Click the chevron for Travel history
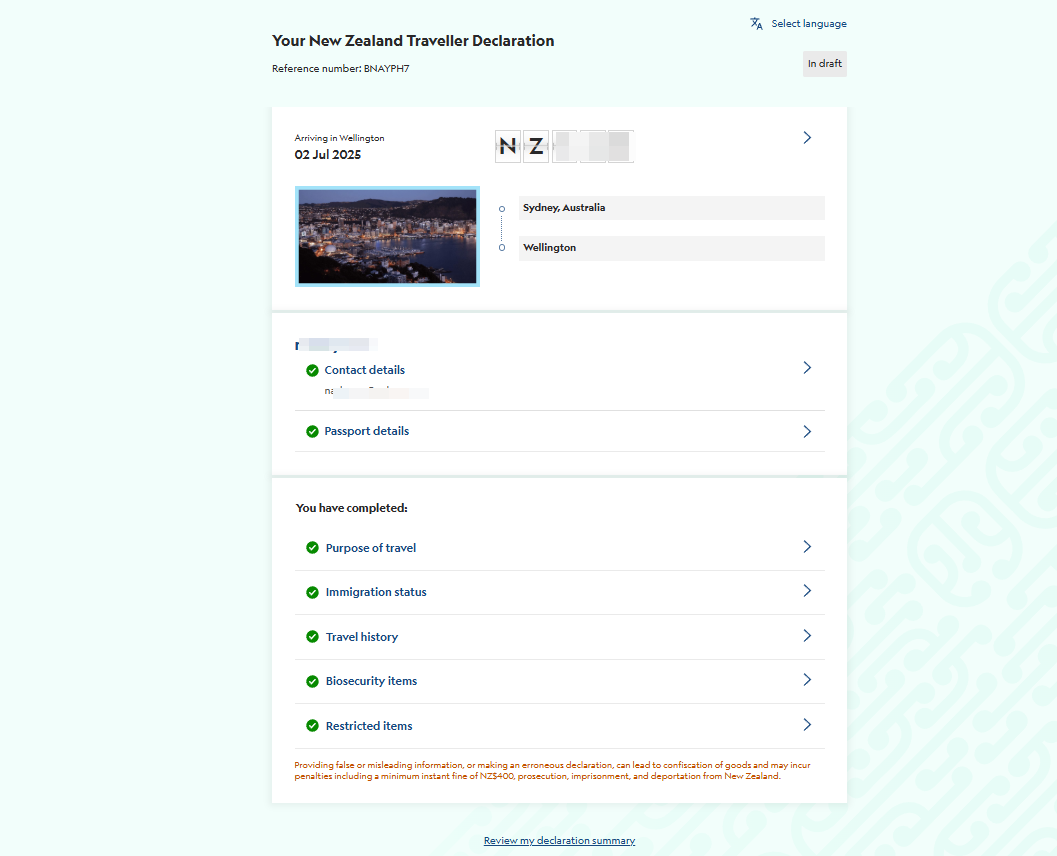This screenshot has width=1057, height=856. 807,636
